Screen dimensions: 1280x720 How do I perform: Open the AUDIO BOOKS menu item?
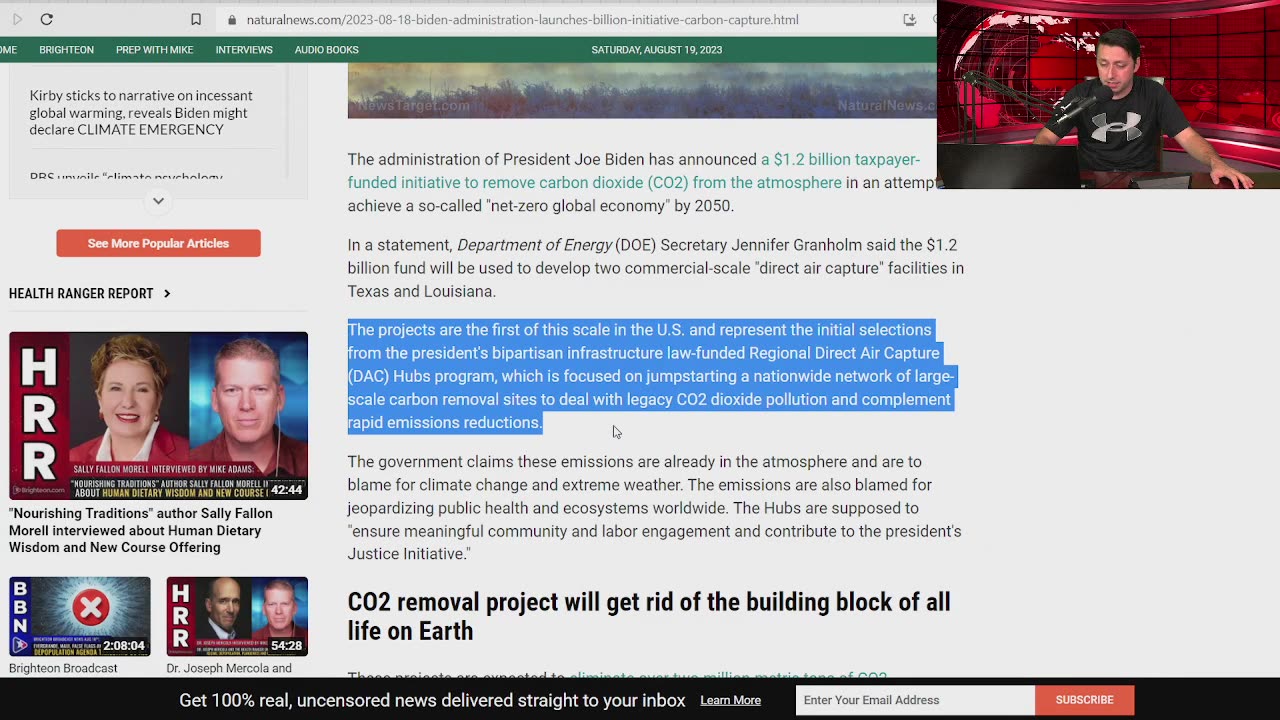pos(326,50)
